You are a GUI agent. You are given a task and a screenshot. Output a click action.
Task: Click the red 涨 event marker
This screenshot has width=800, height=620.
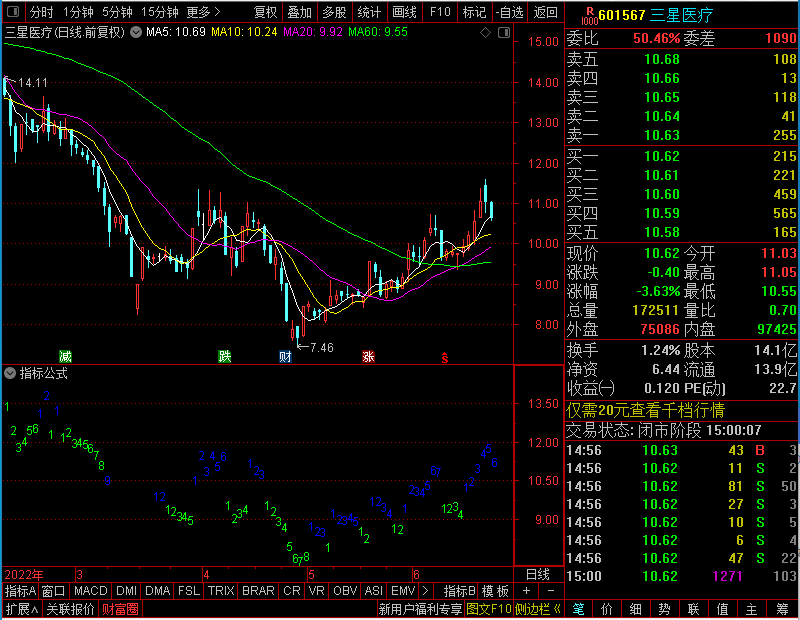click(x=368, y=356)
